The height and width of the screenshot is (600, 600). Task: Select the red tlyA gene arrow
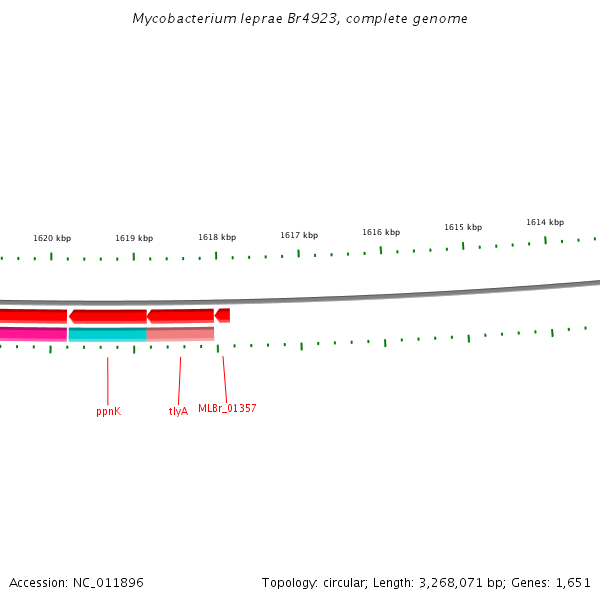(181, 316)
